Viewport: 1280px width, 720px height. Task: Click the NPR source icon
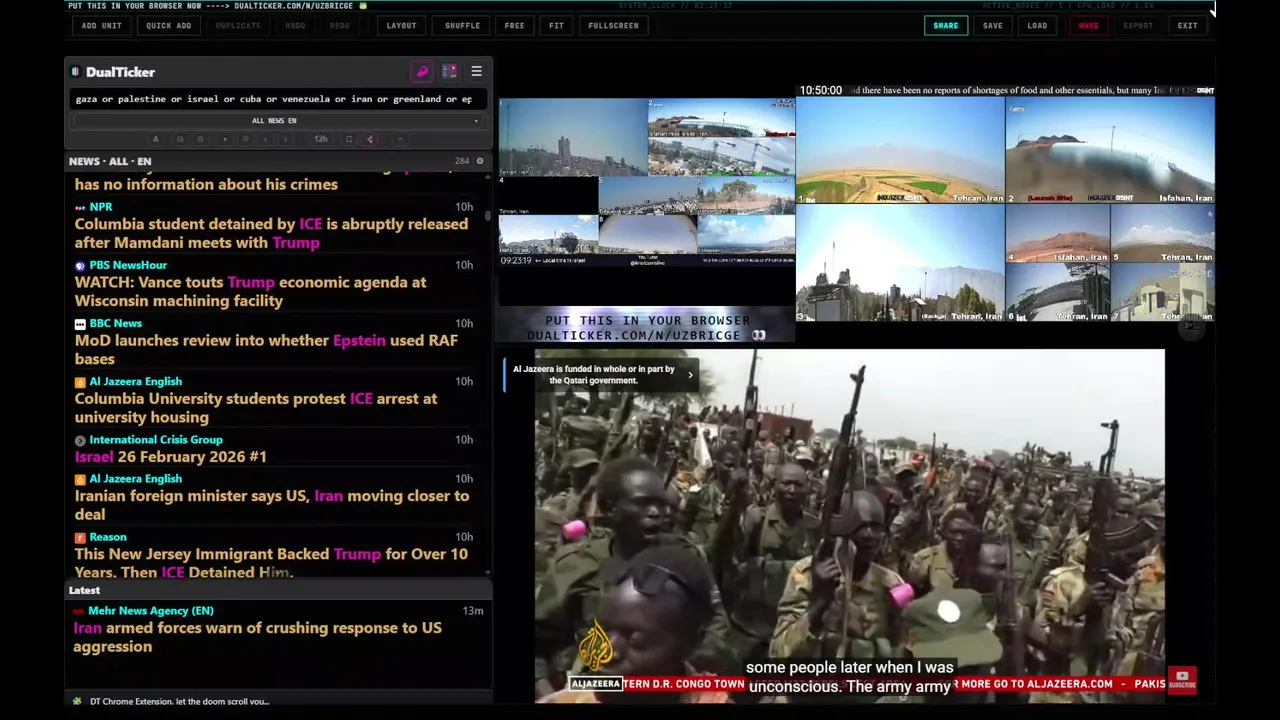click(80, 207)
